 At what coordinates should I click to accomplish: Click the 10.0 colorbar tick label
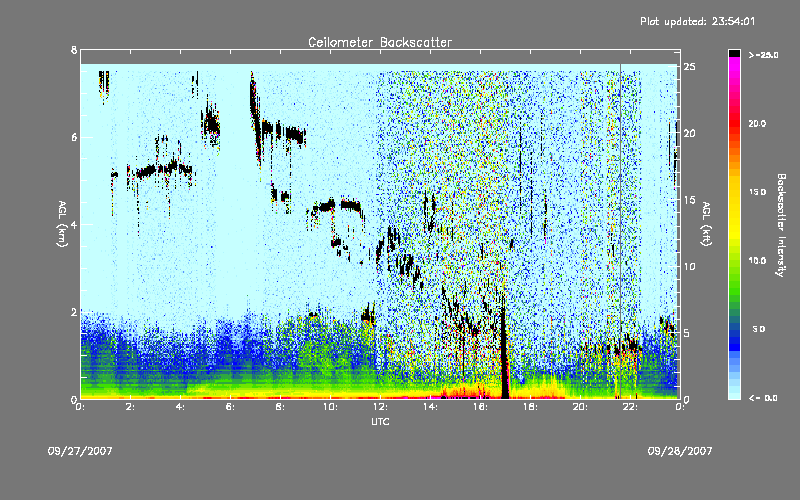pyautogui.click(x=757, y=261)
